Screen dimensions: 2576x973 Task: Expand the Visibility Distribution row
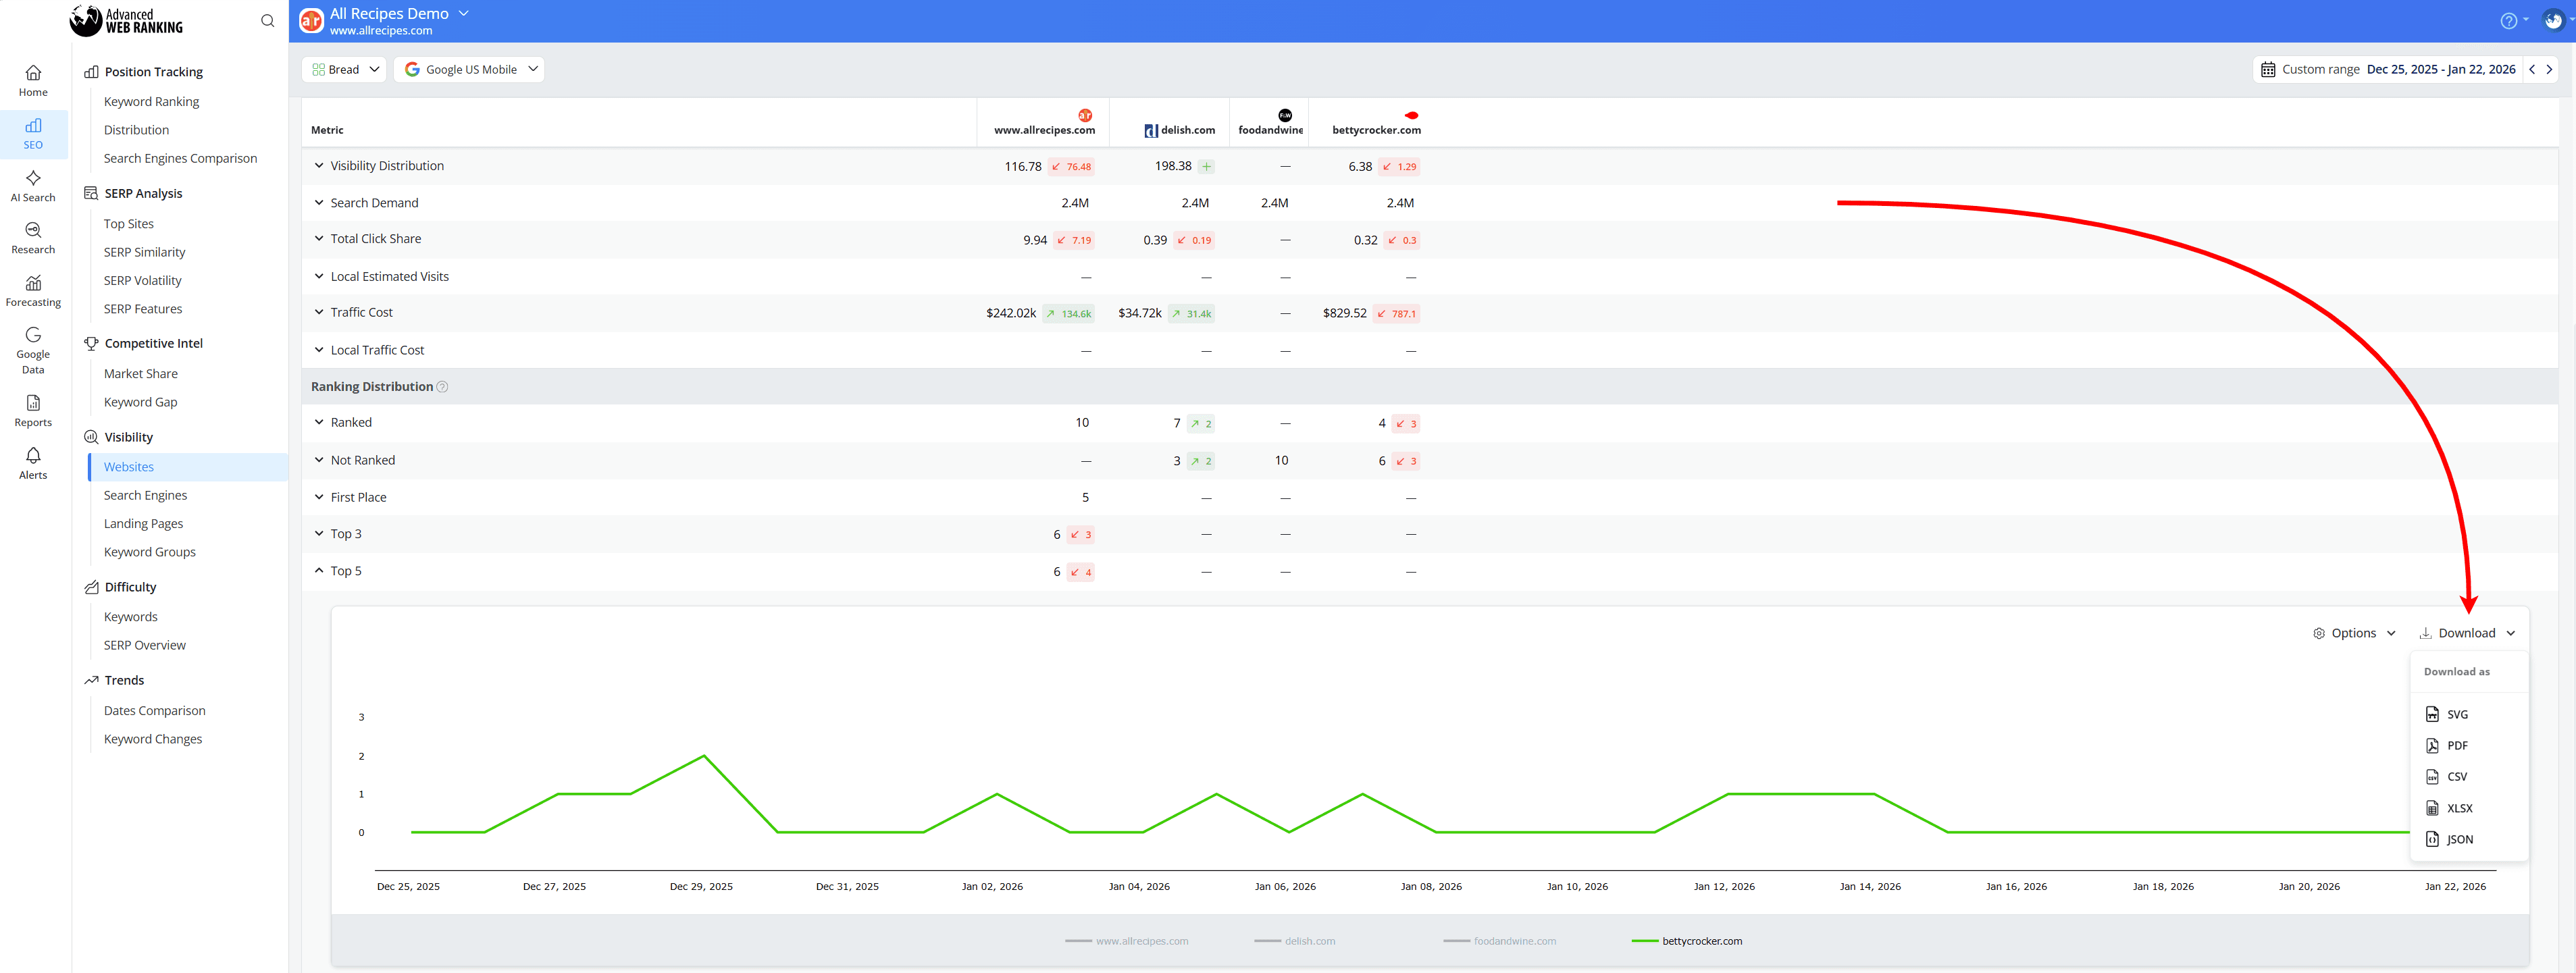(319, 166)
